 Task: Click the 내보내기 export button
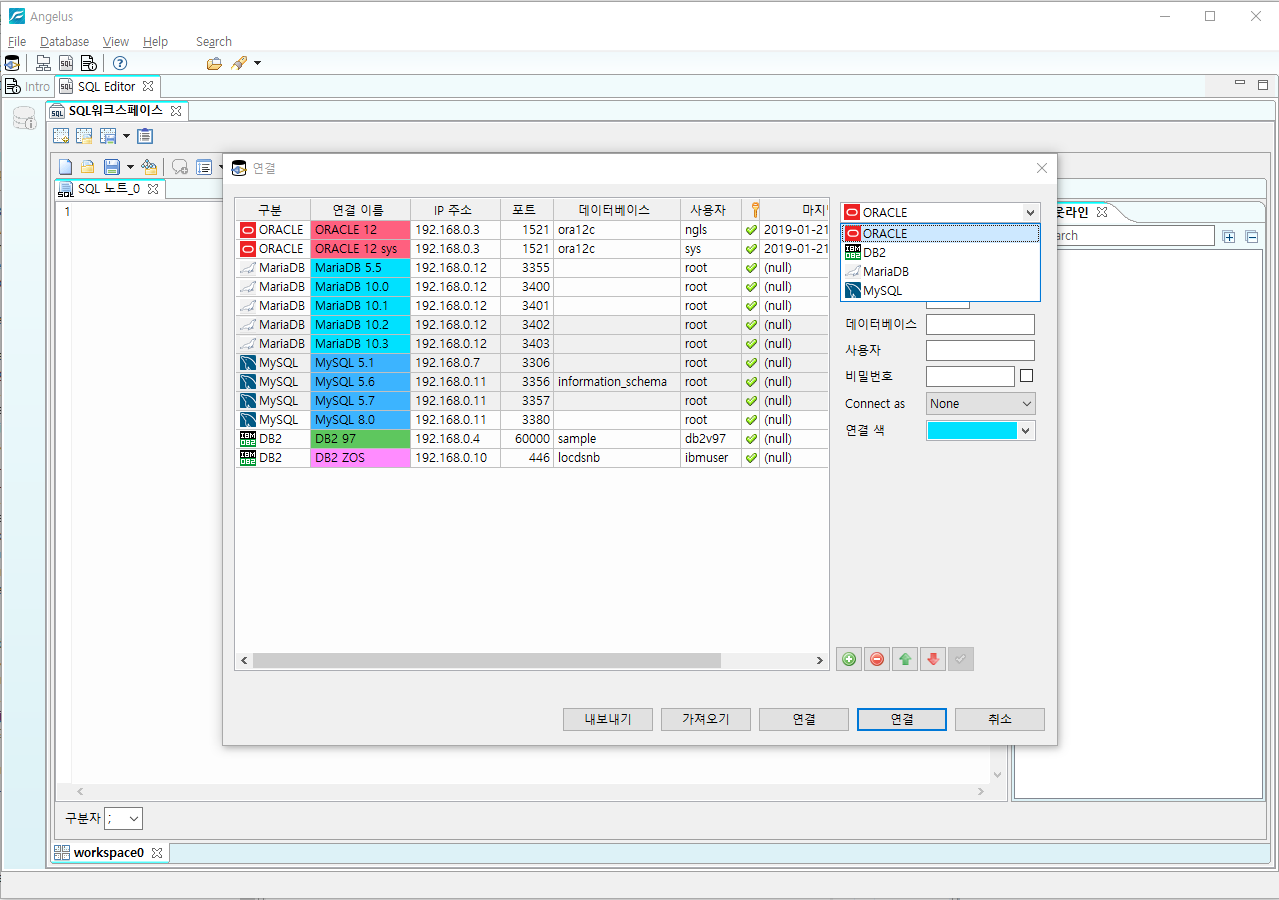coord(608,719)
